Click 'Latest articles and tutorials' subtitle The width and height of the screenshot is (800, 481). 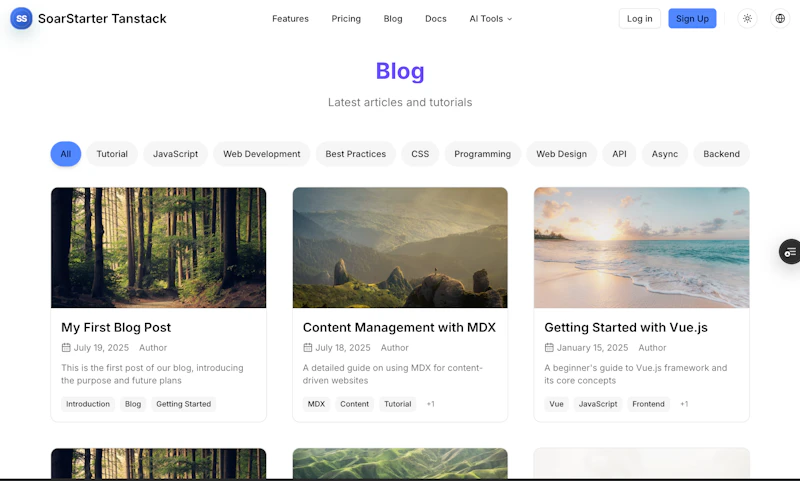click(400, 102)
